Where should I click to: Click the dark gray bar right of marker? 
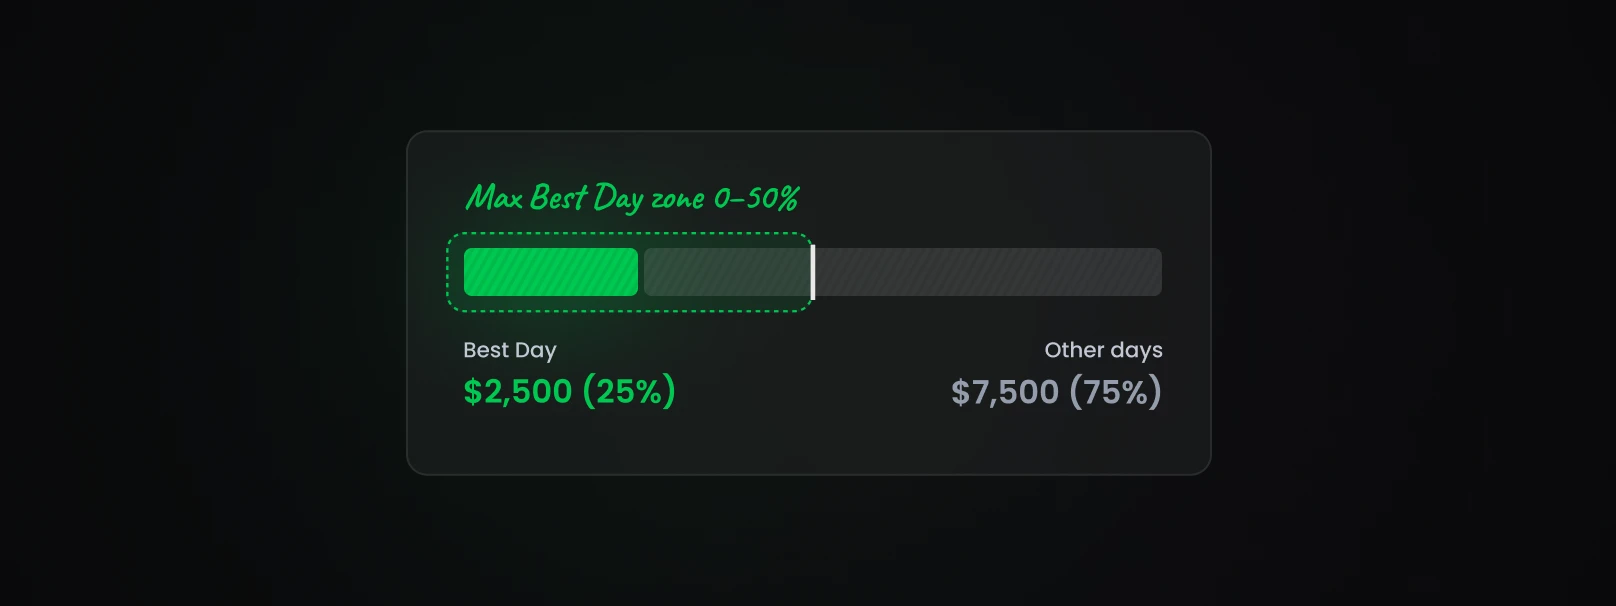[x=988, y=272]
